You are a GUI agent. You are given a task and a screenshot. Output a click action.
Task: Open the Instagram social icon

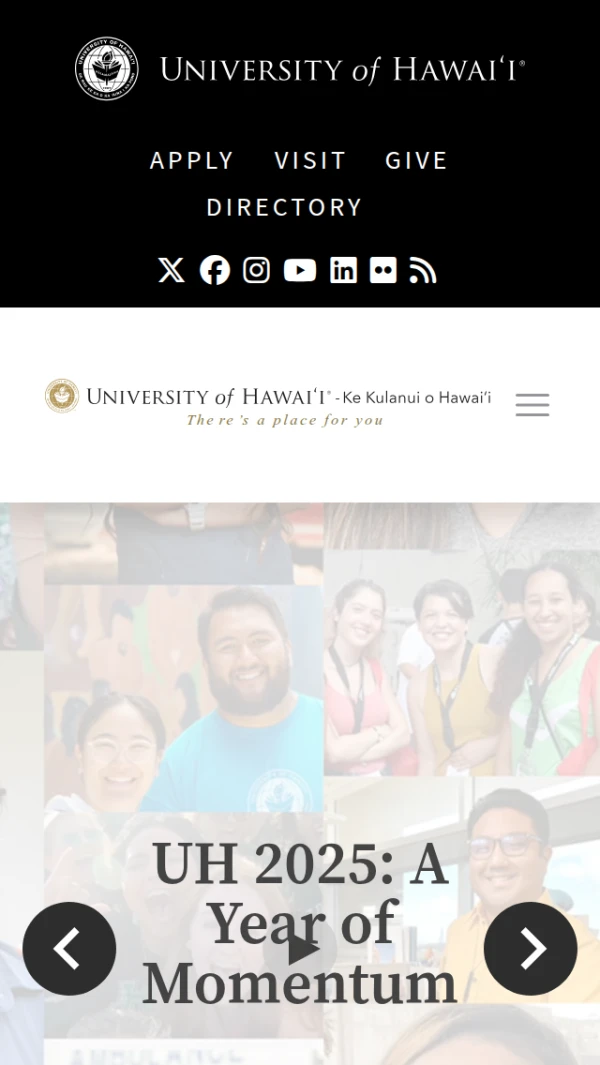[257, 270]
